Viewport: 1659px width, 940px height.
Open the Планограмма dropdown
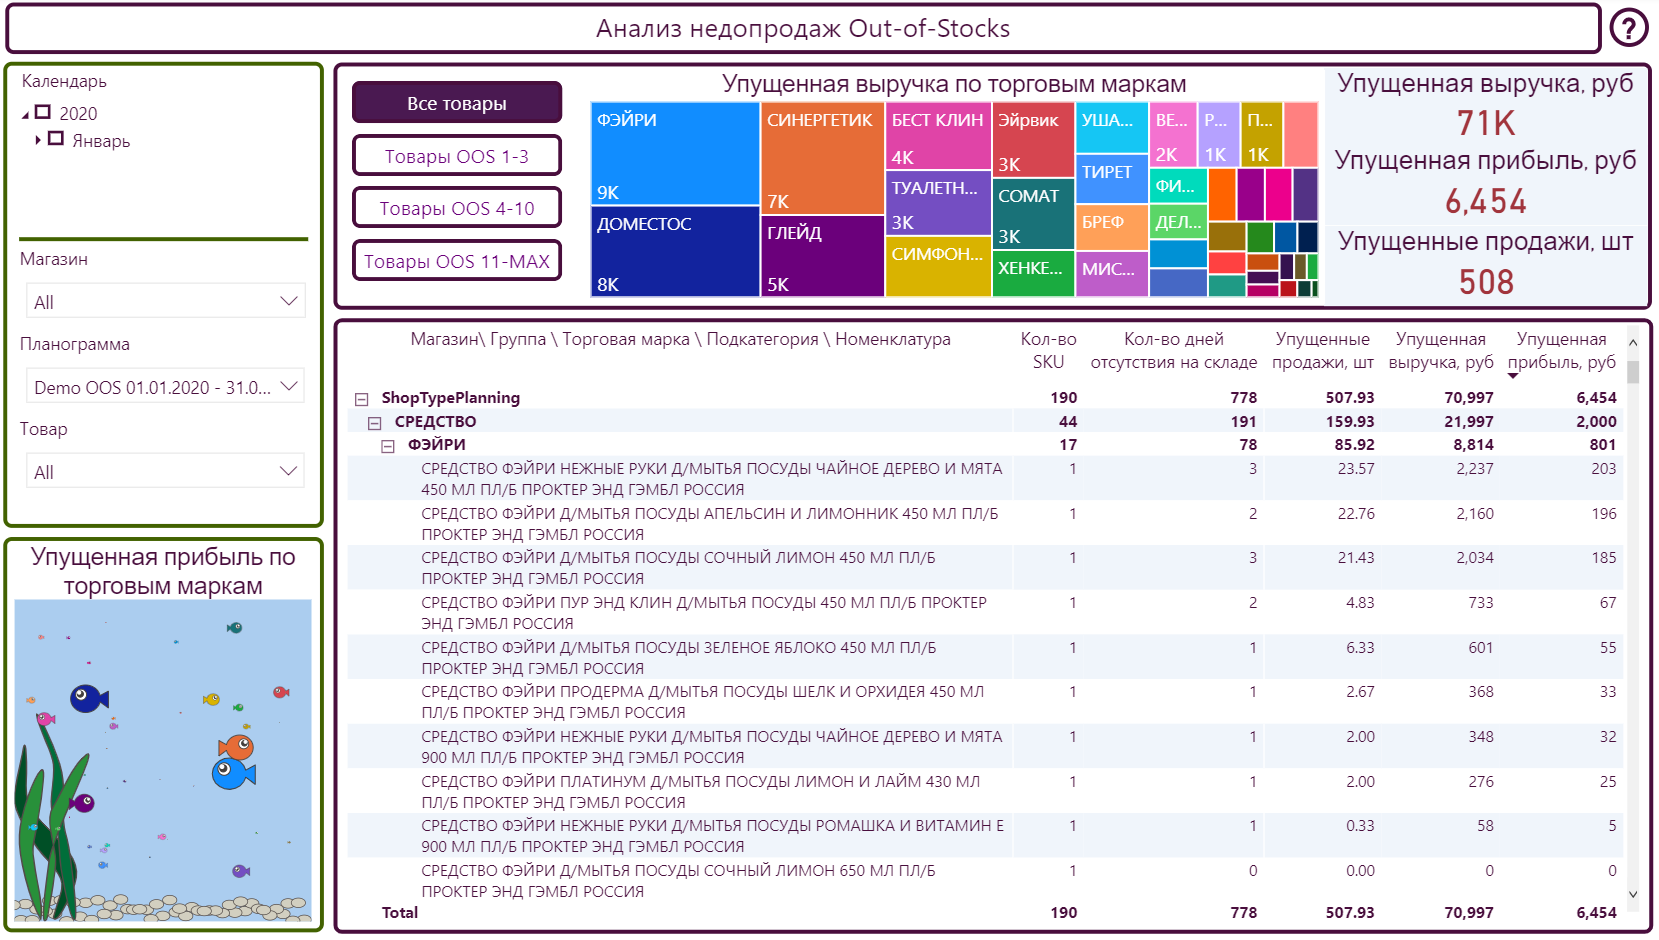click(165, 386)
